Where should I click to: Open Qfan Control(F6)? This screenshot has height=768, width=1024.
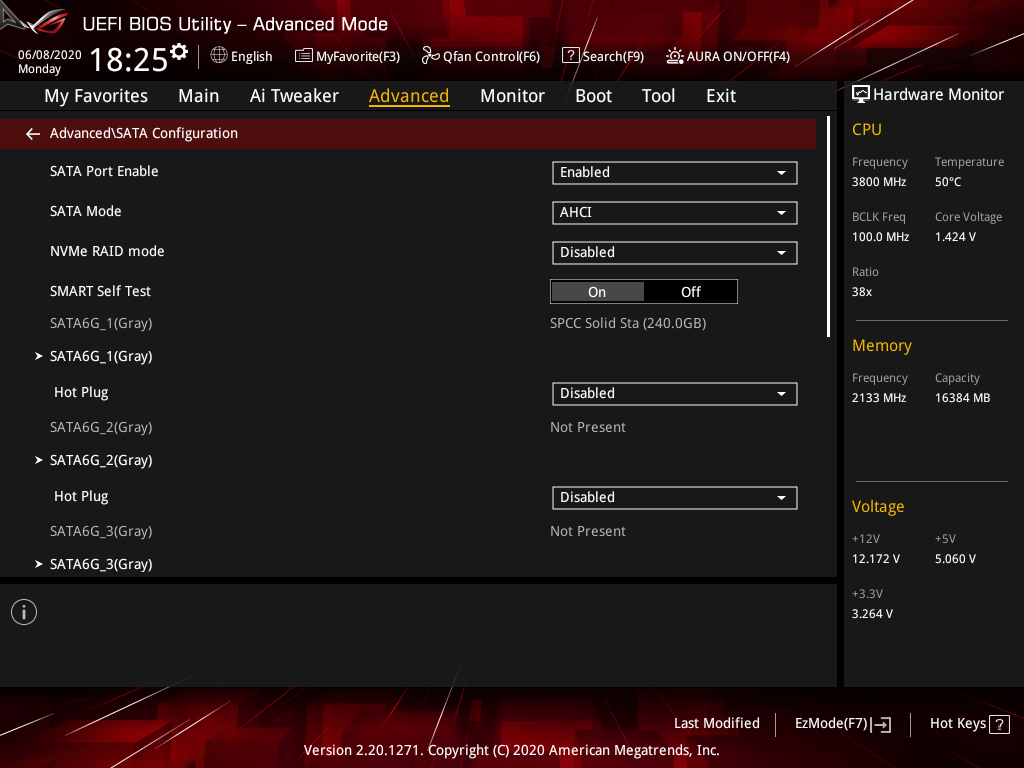481,56
